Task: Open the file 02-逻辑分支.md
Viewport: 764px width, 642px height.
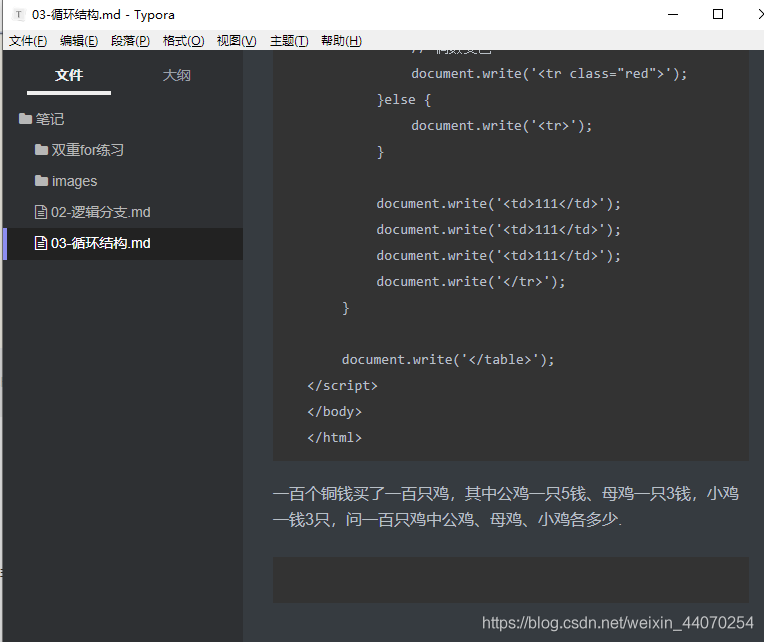Action: click(x=101, y=212)
